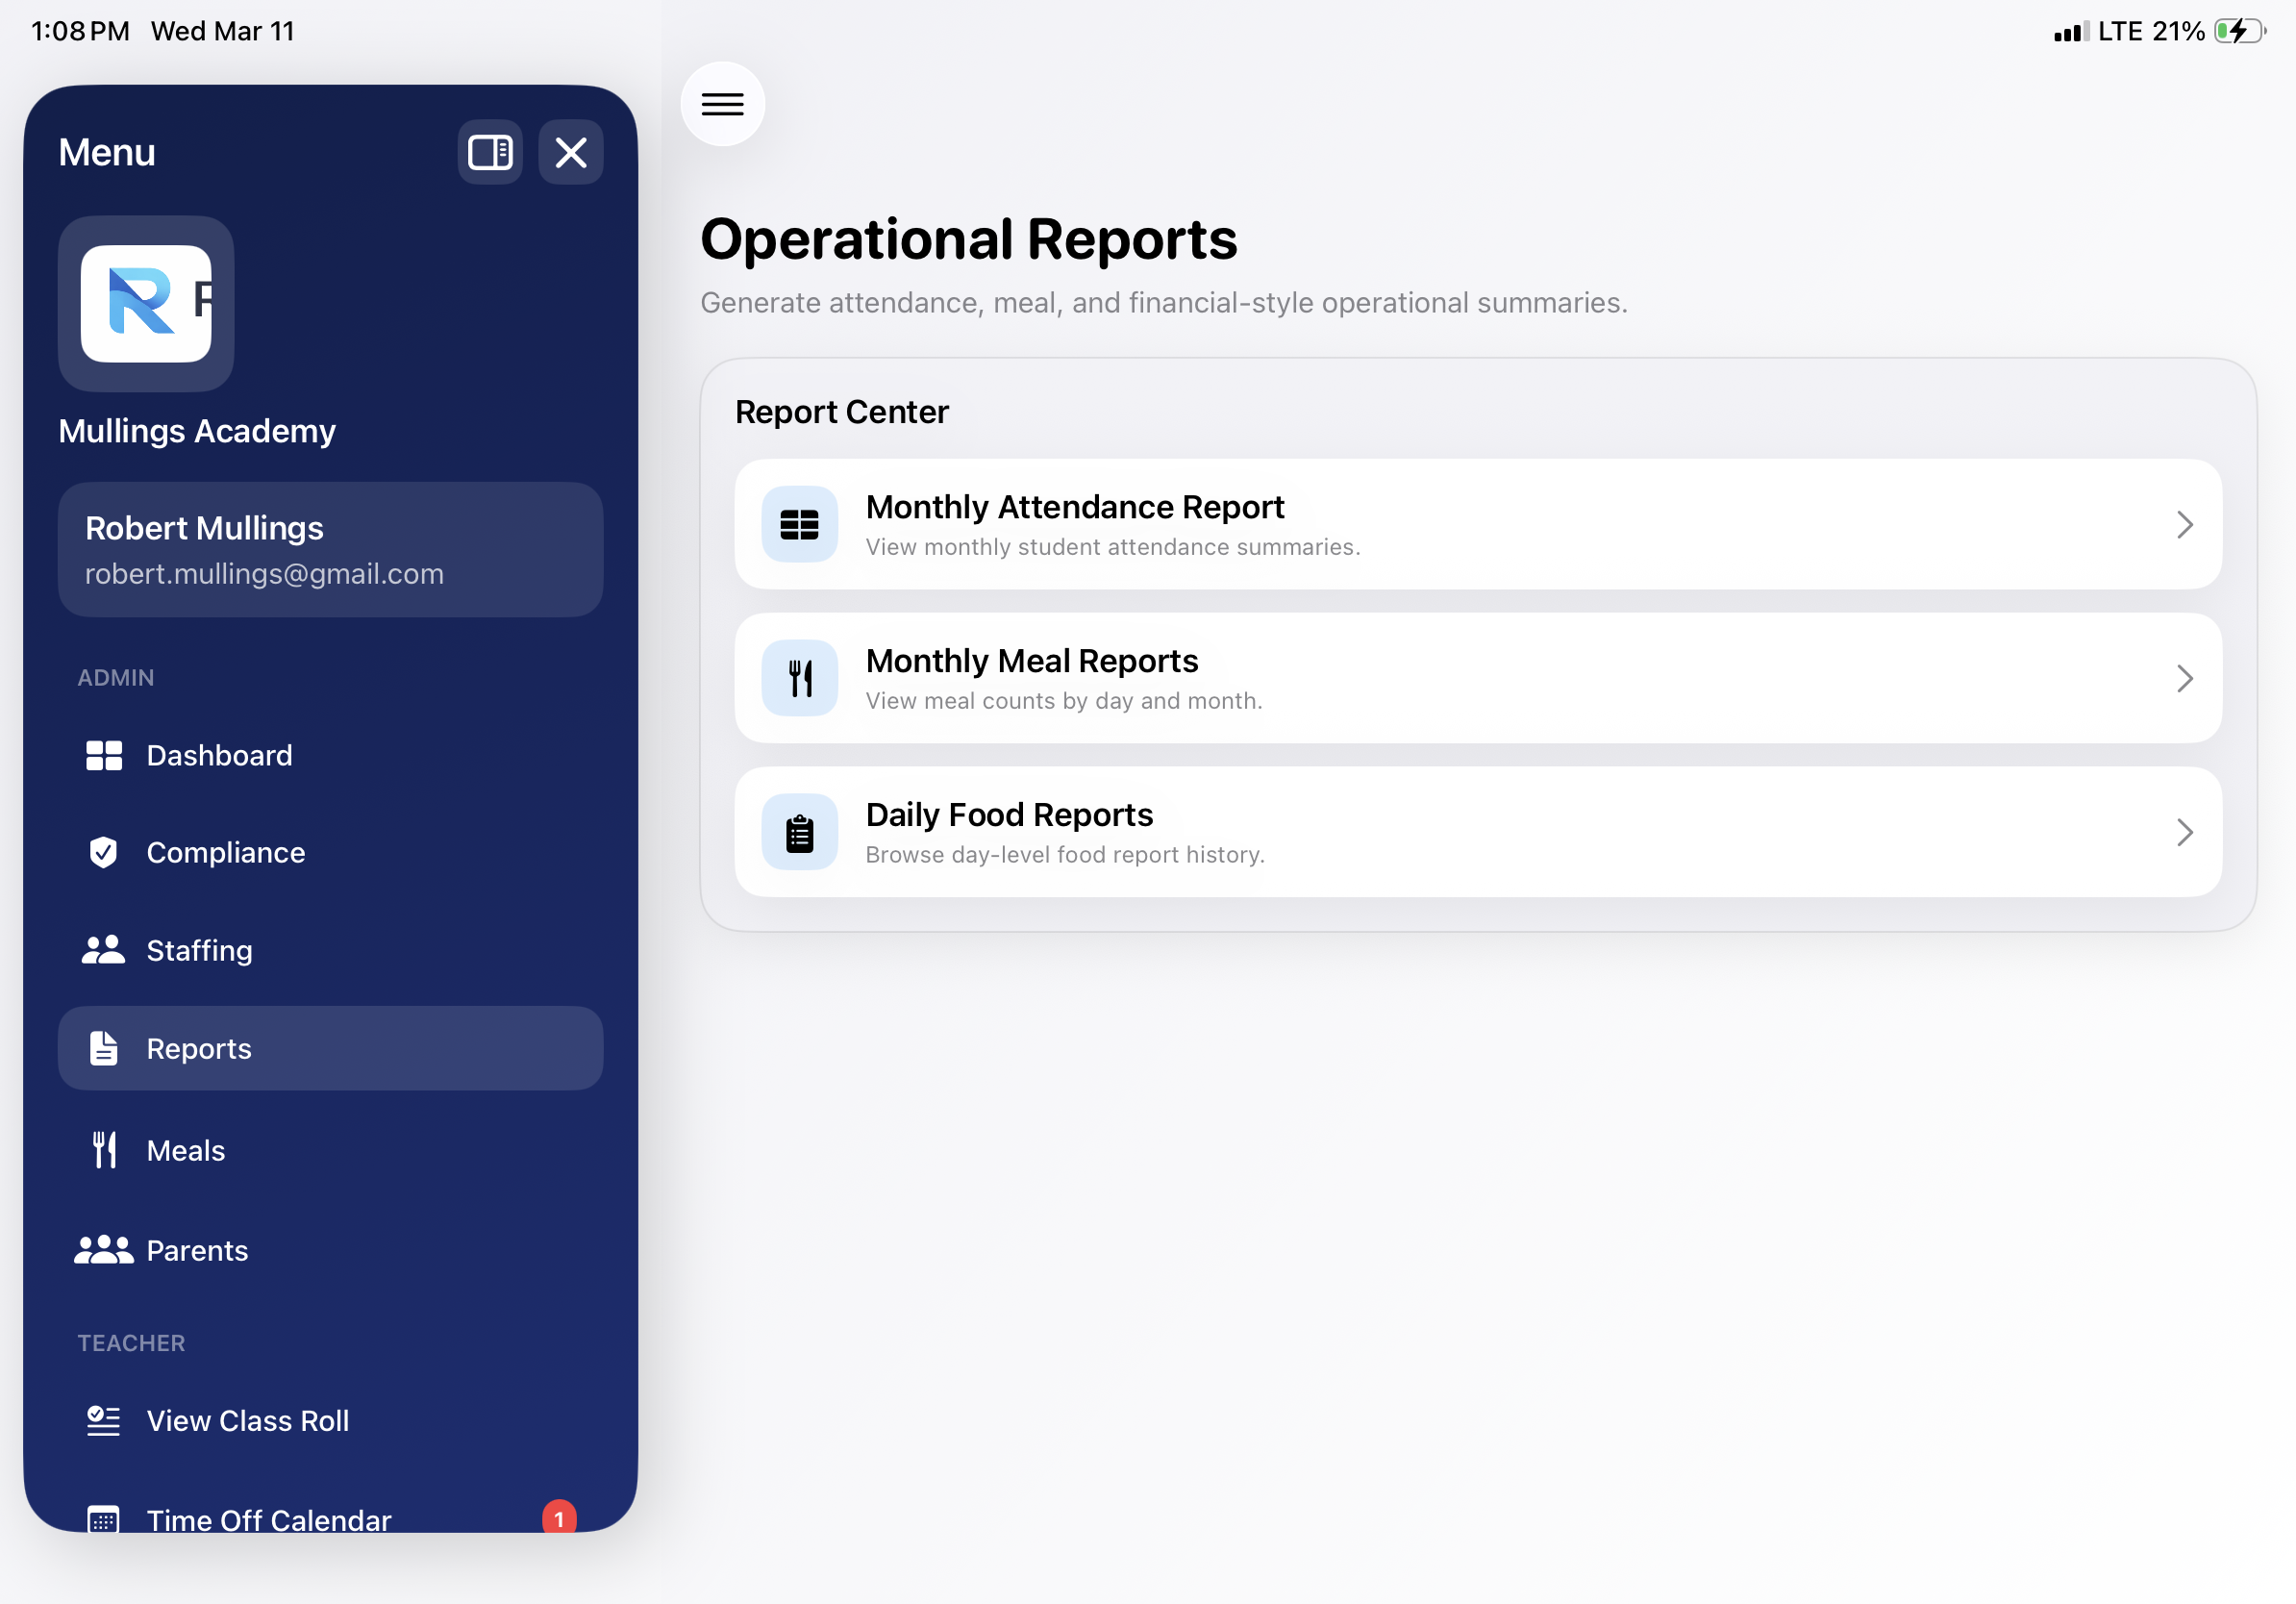This screenshot has width=2296, height=1604.
Task: Click the Operational Reports heading
Action: [968, 239]
